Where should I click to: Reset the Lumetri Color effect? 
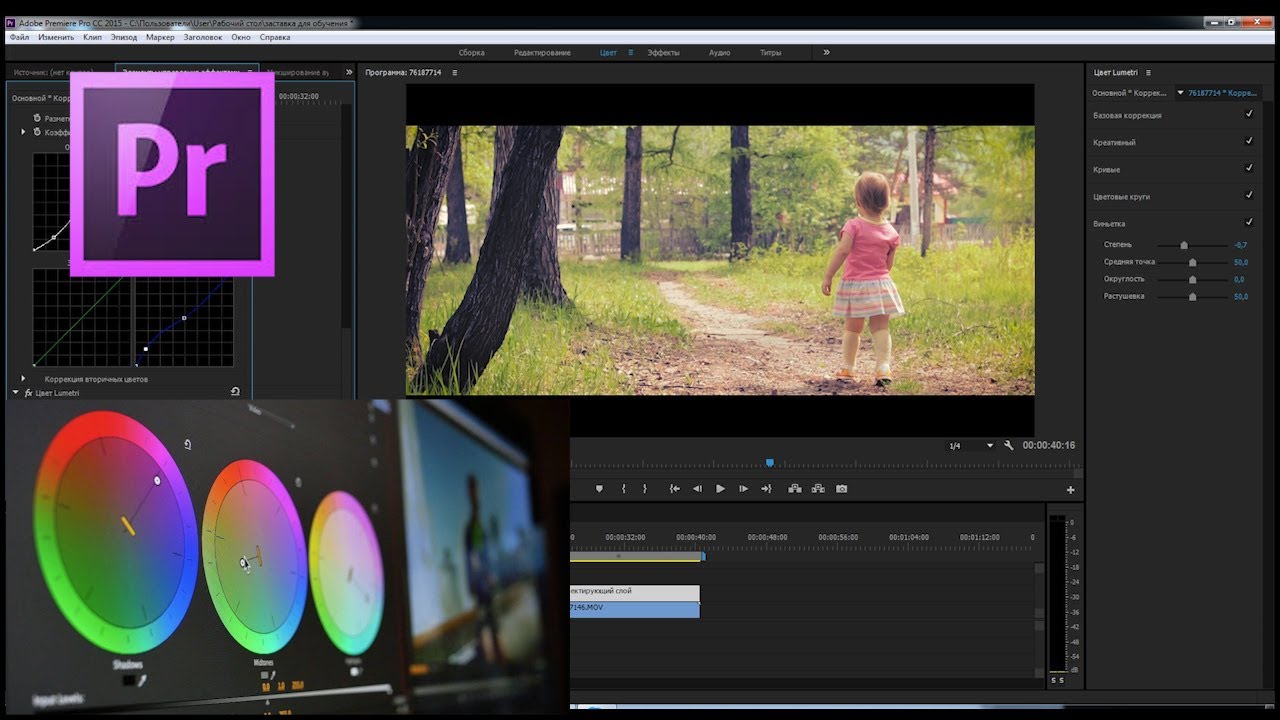point(235,392)
